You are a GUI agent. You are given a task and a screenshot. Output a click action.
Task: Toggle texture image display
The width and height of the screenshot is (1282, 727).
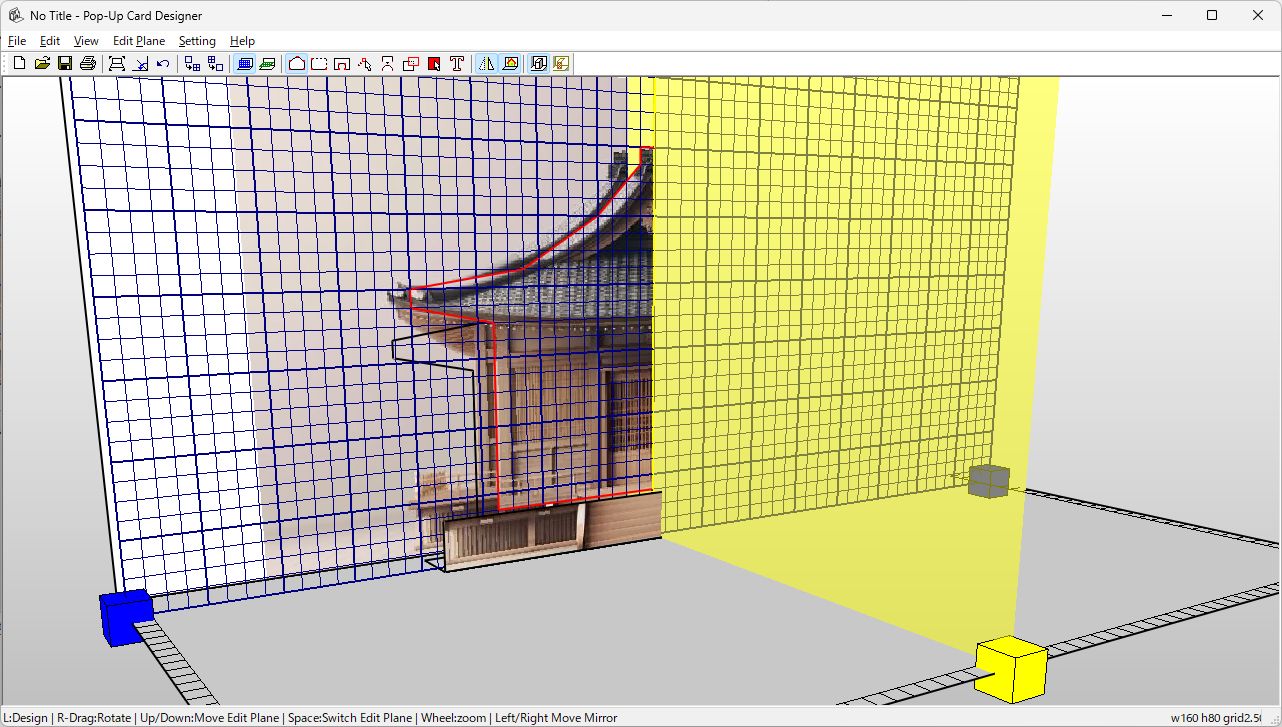[x=509, y=62]
